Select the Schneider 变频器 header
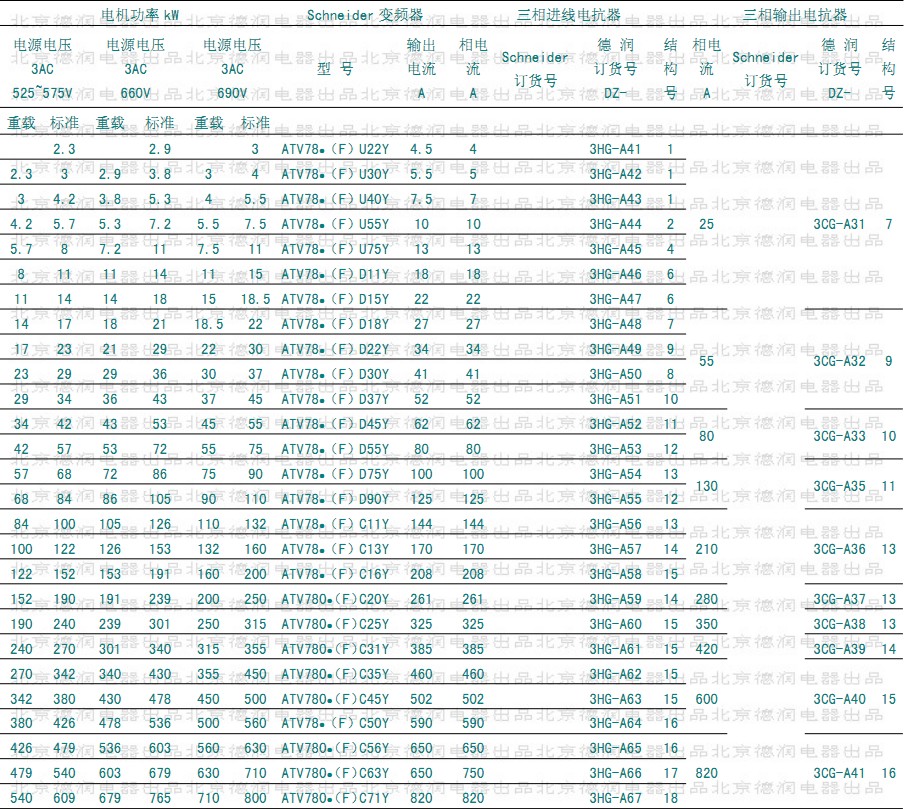904x809 pixels. [x=364, y=15]
